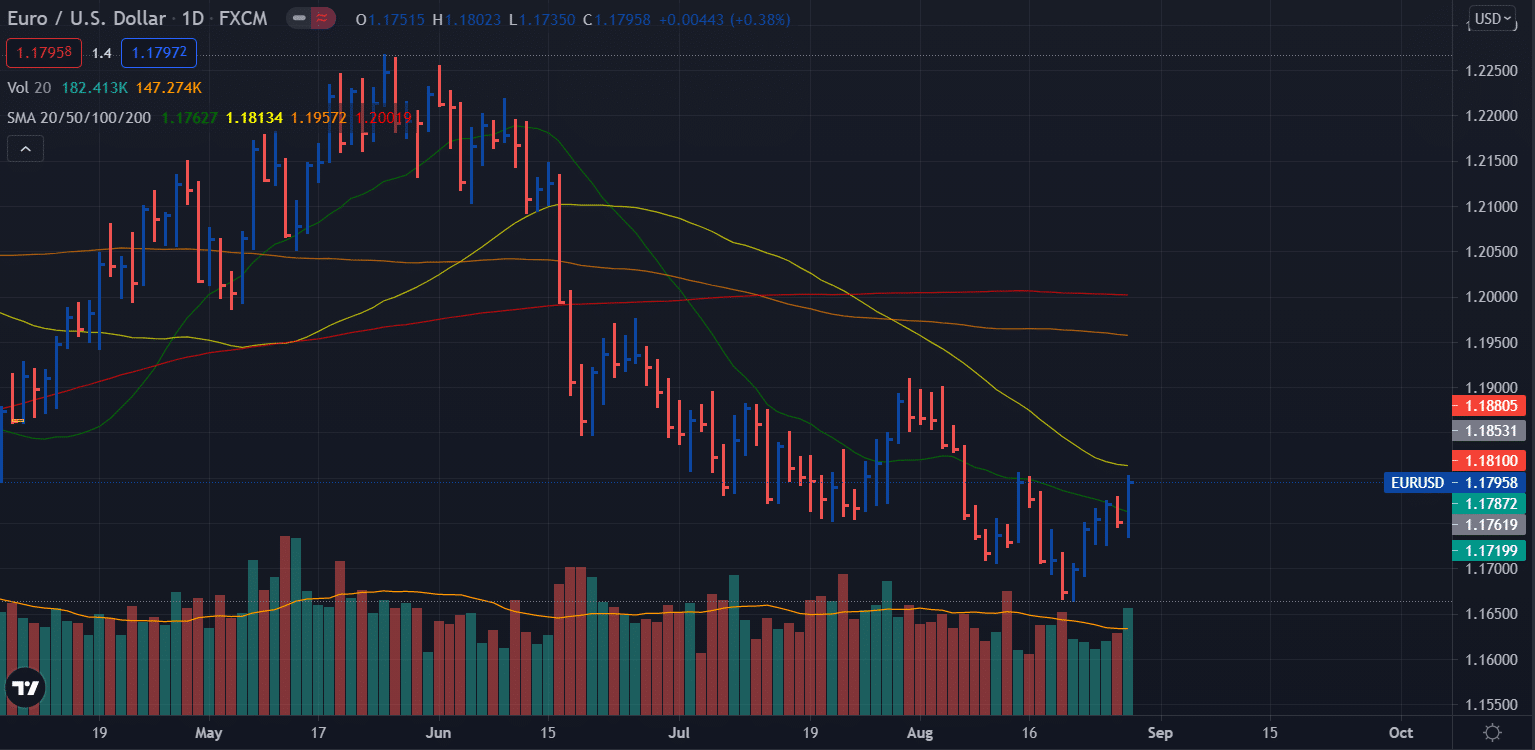This screenshot has height=750, width=1535.
Task: Click the Aug label on time axis
Action: [919, 733]
